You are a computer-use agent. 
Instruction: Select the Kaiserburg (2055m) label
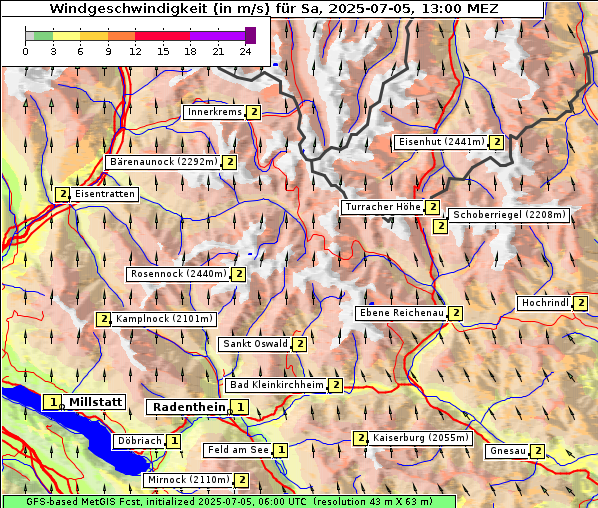pyautogui.click(x=420, y=438)
